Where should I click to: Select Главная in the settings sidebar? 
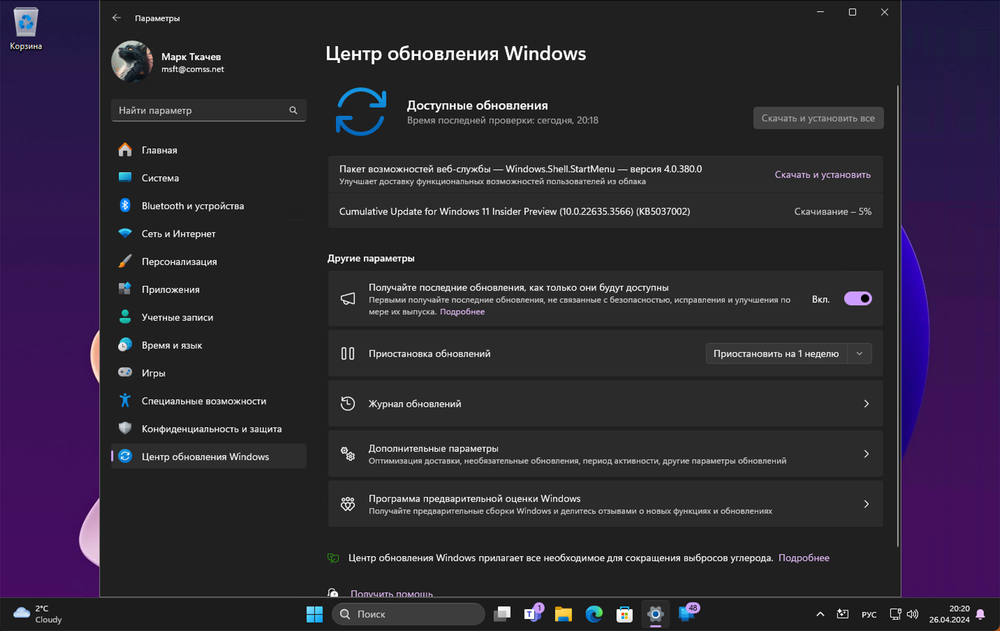(209, 150)
